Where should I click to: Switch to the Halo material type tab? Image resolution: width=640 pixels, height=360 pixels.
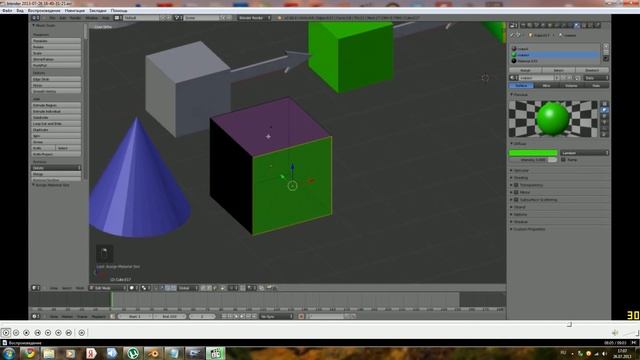point(596,86)
